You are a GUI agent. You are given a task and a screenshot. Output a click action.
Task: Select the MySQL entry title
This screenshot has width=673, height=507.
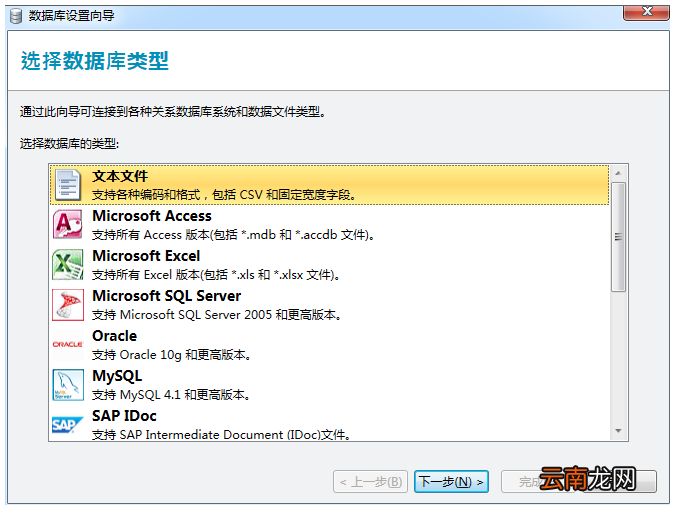[117, 376]
